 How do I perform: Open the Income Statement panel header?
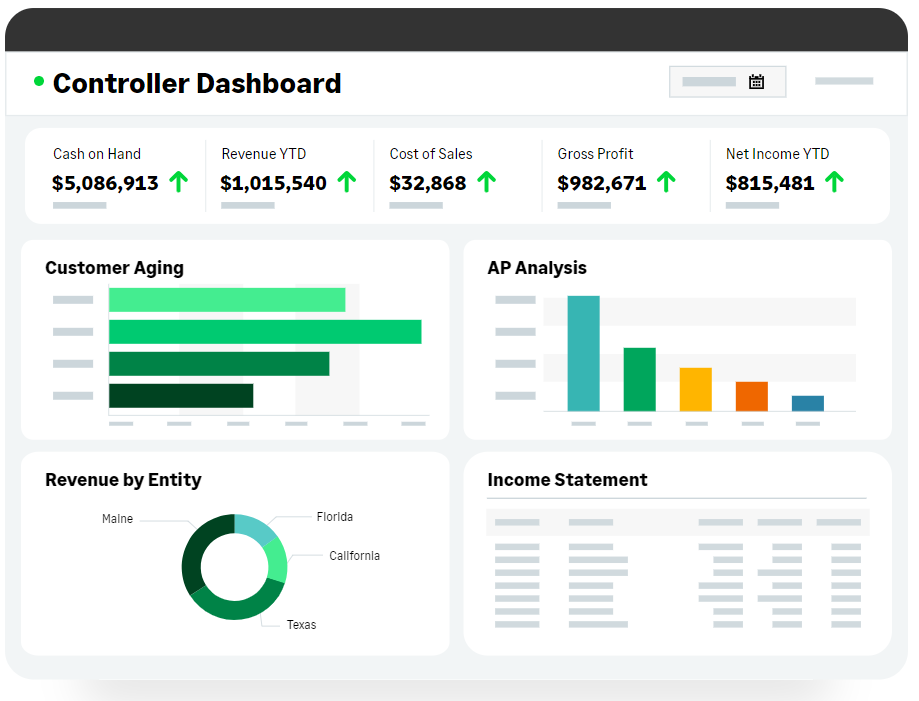click(x=566, y=480)
